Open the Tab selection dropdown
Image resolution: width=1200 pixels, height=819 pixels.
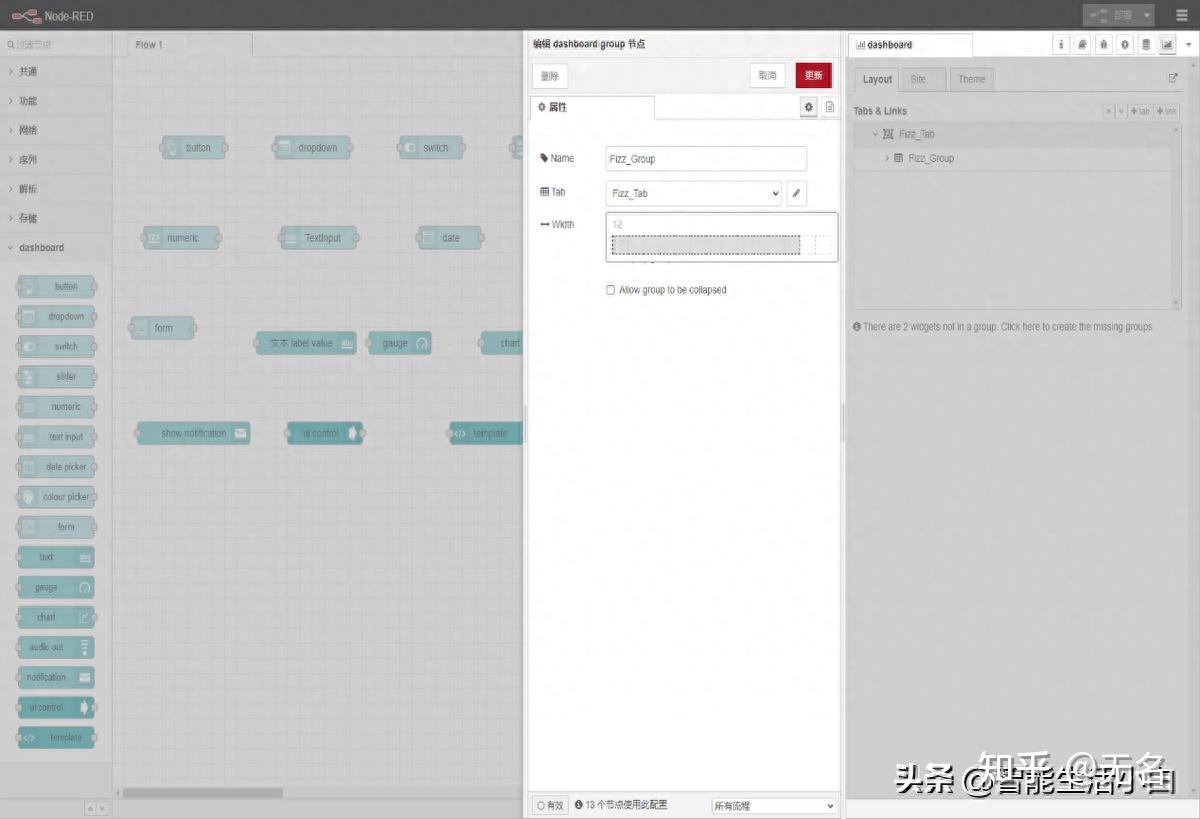[x=693, y=193]
